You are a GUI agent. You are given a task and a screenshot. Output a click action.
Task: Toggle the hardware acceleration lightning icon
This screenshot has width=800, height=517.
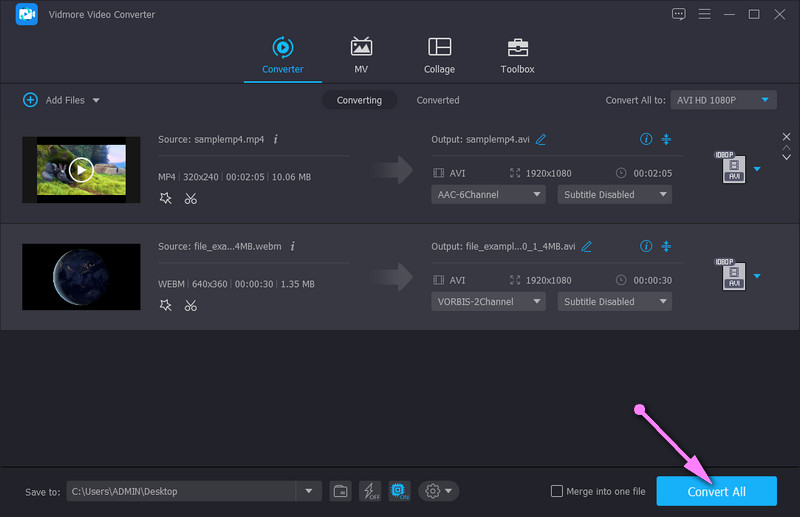point(370,490)
